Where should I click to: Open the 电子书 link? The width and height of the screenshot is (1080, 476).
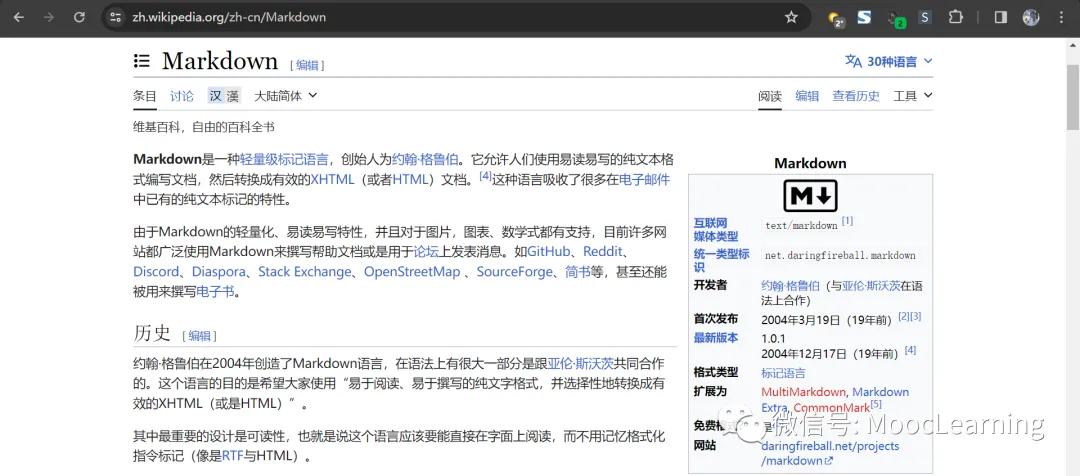tap(216, 291)
